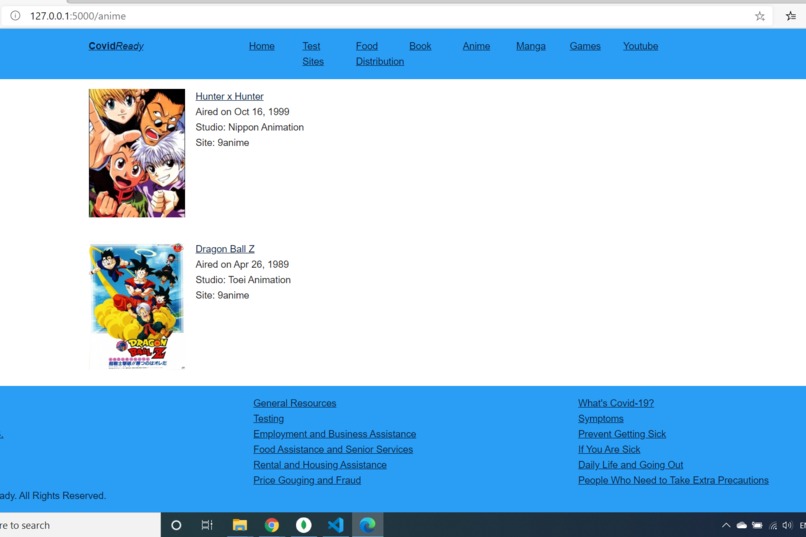Open the Youtube nav link
The height and width of the screenshot is (537, 806).
pos(640,46)
